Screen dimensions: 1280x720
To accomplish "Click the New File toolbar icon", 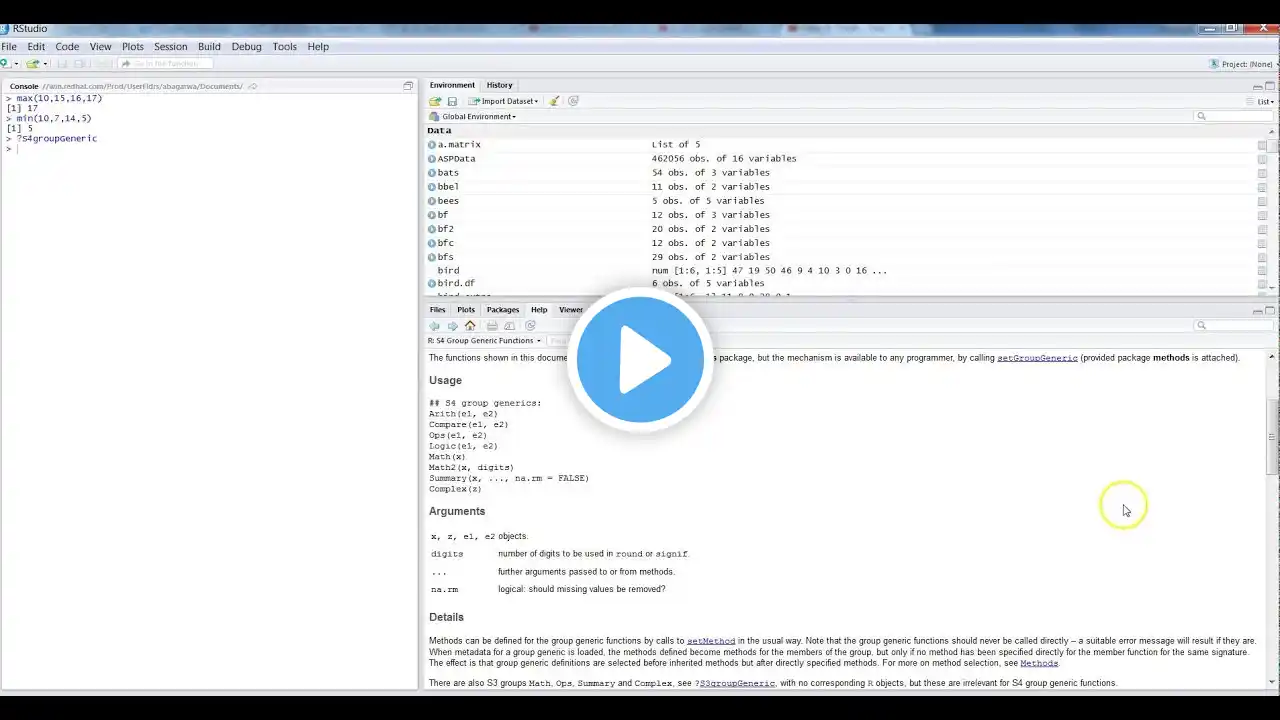I will pos(5,64).
